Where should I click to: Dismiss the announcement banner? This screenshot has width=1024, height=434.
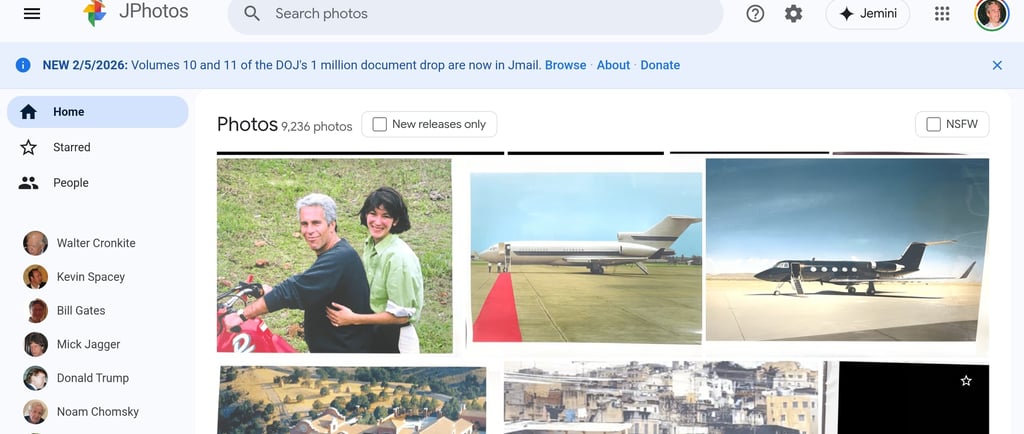point(997,65)
